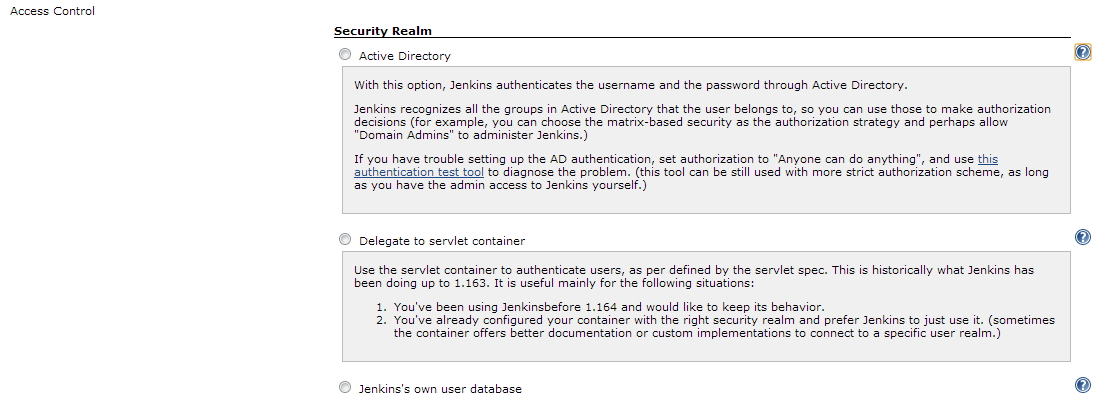The width and height of the screenshot is (1108, 404).
Task: Click the Security Realm heading
Action: click(382, 30)
